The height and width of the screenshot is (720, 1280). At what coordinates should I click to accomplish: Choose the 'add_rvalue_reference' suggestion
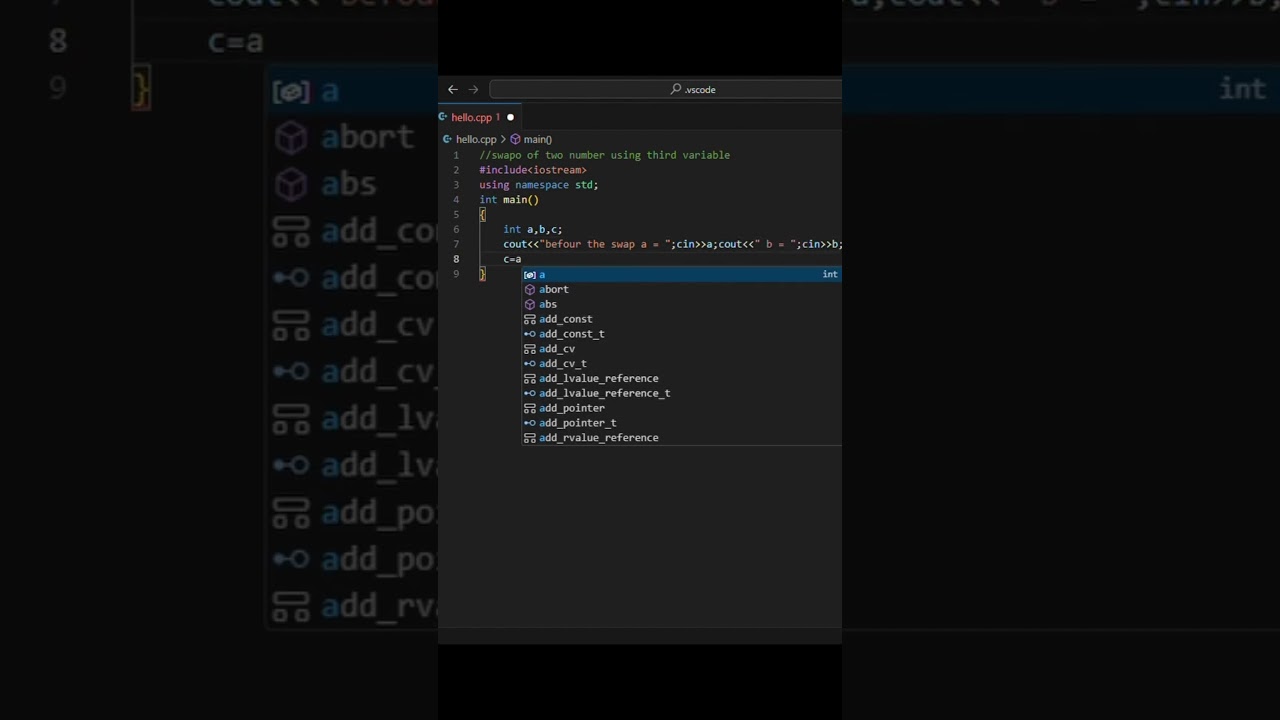point(681,437)
